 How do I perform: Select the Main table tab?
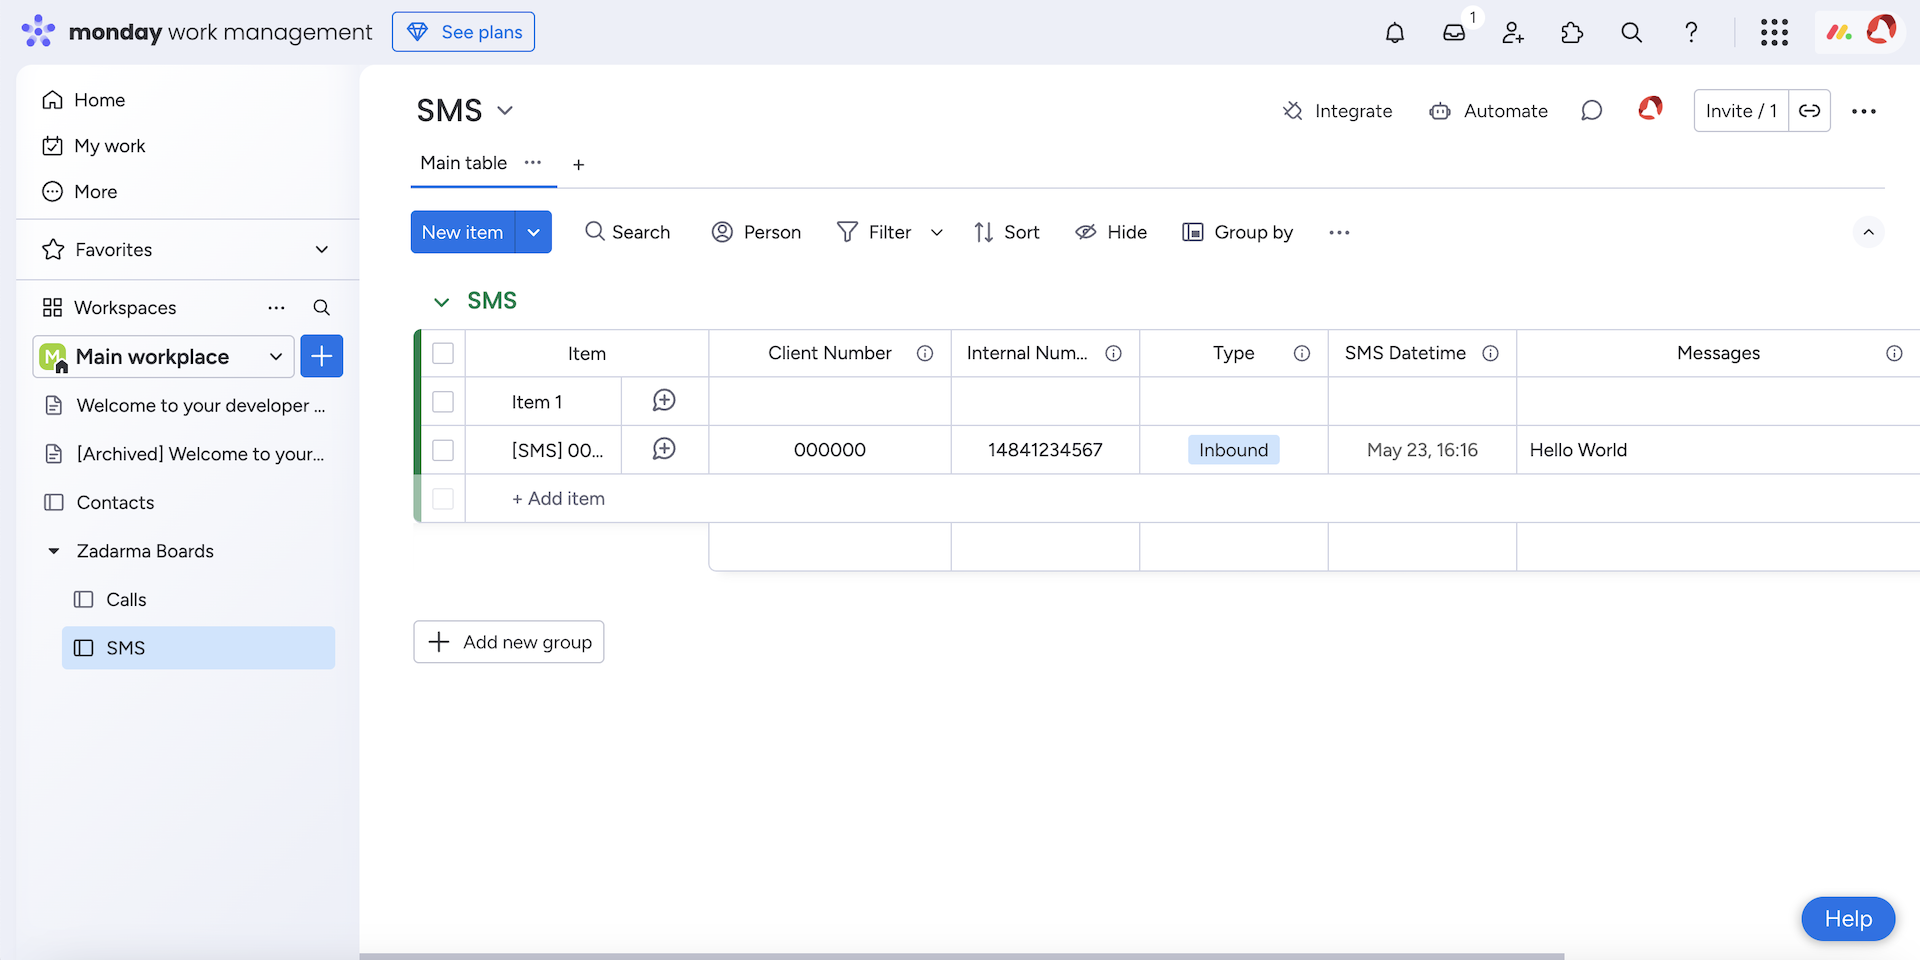[x=463, y=163]
